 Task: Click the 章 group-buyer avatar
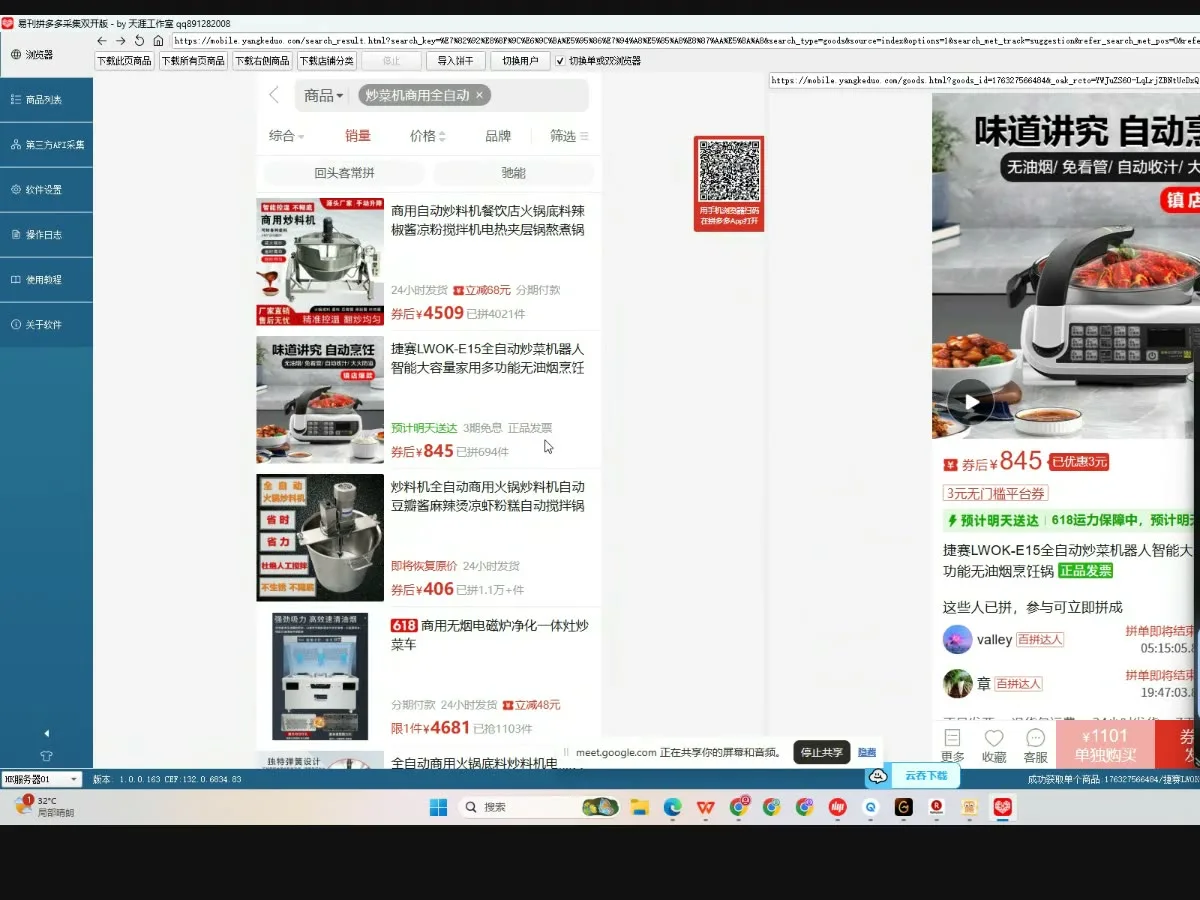(x=958, y=683)
